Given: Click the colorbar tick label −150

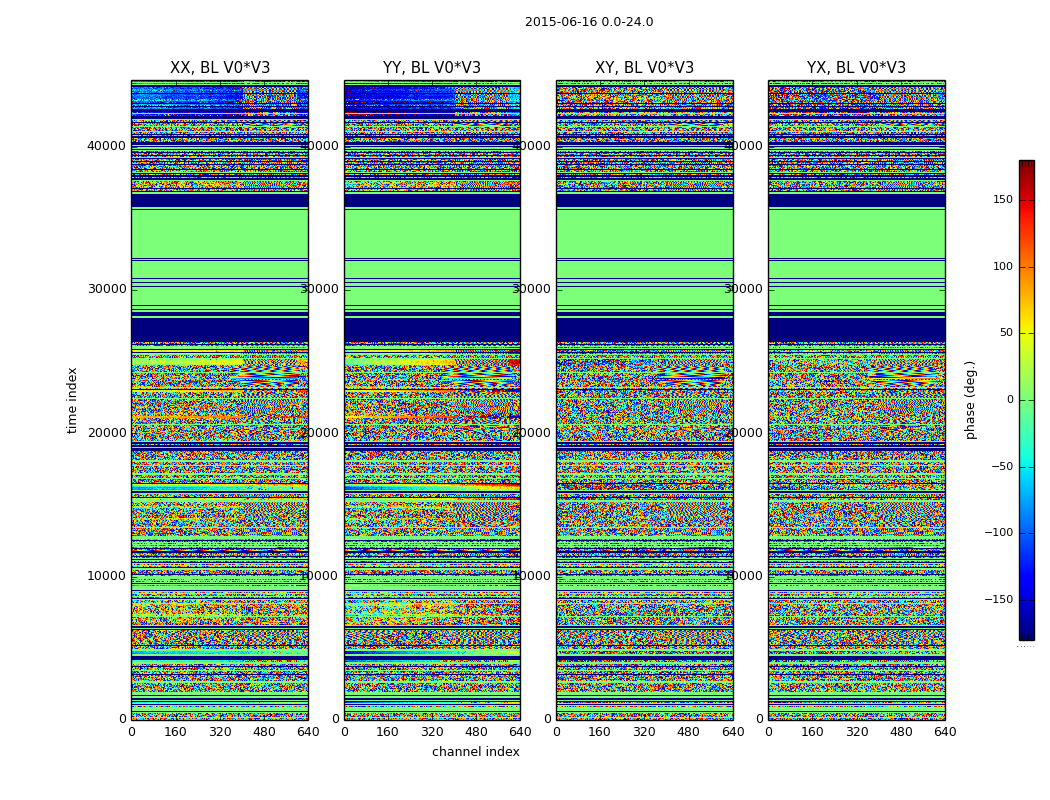Looking at the screenshot, I should (998, 599).
